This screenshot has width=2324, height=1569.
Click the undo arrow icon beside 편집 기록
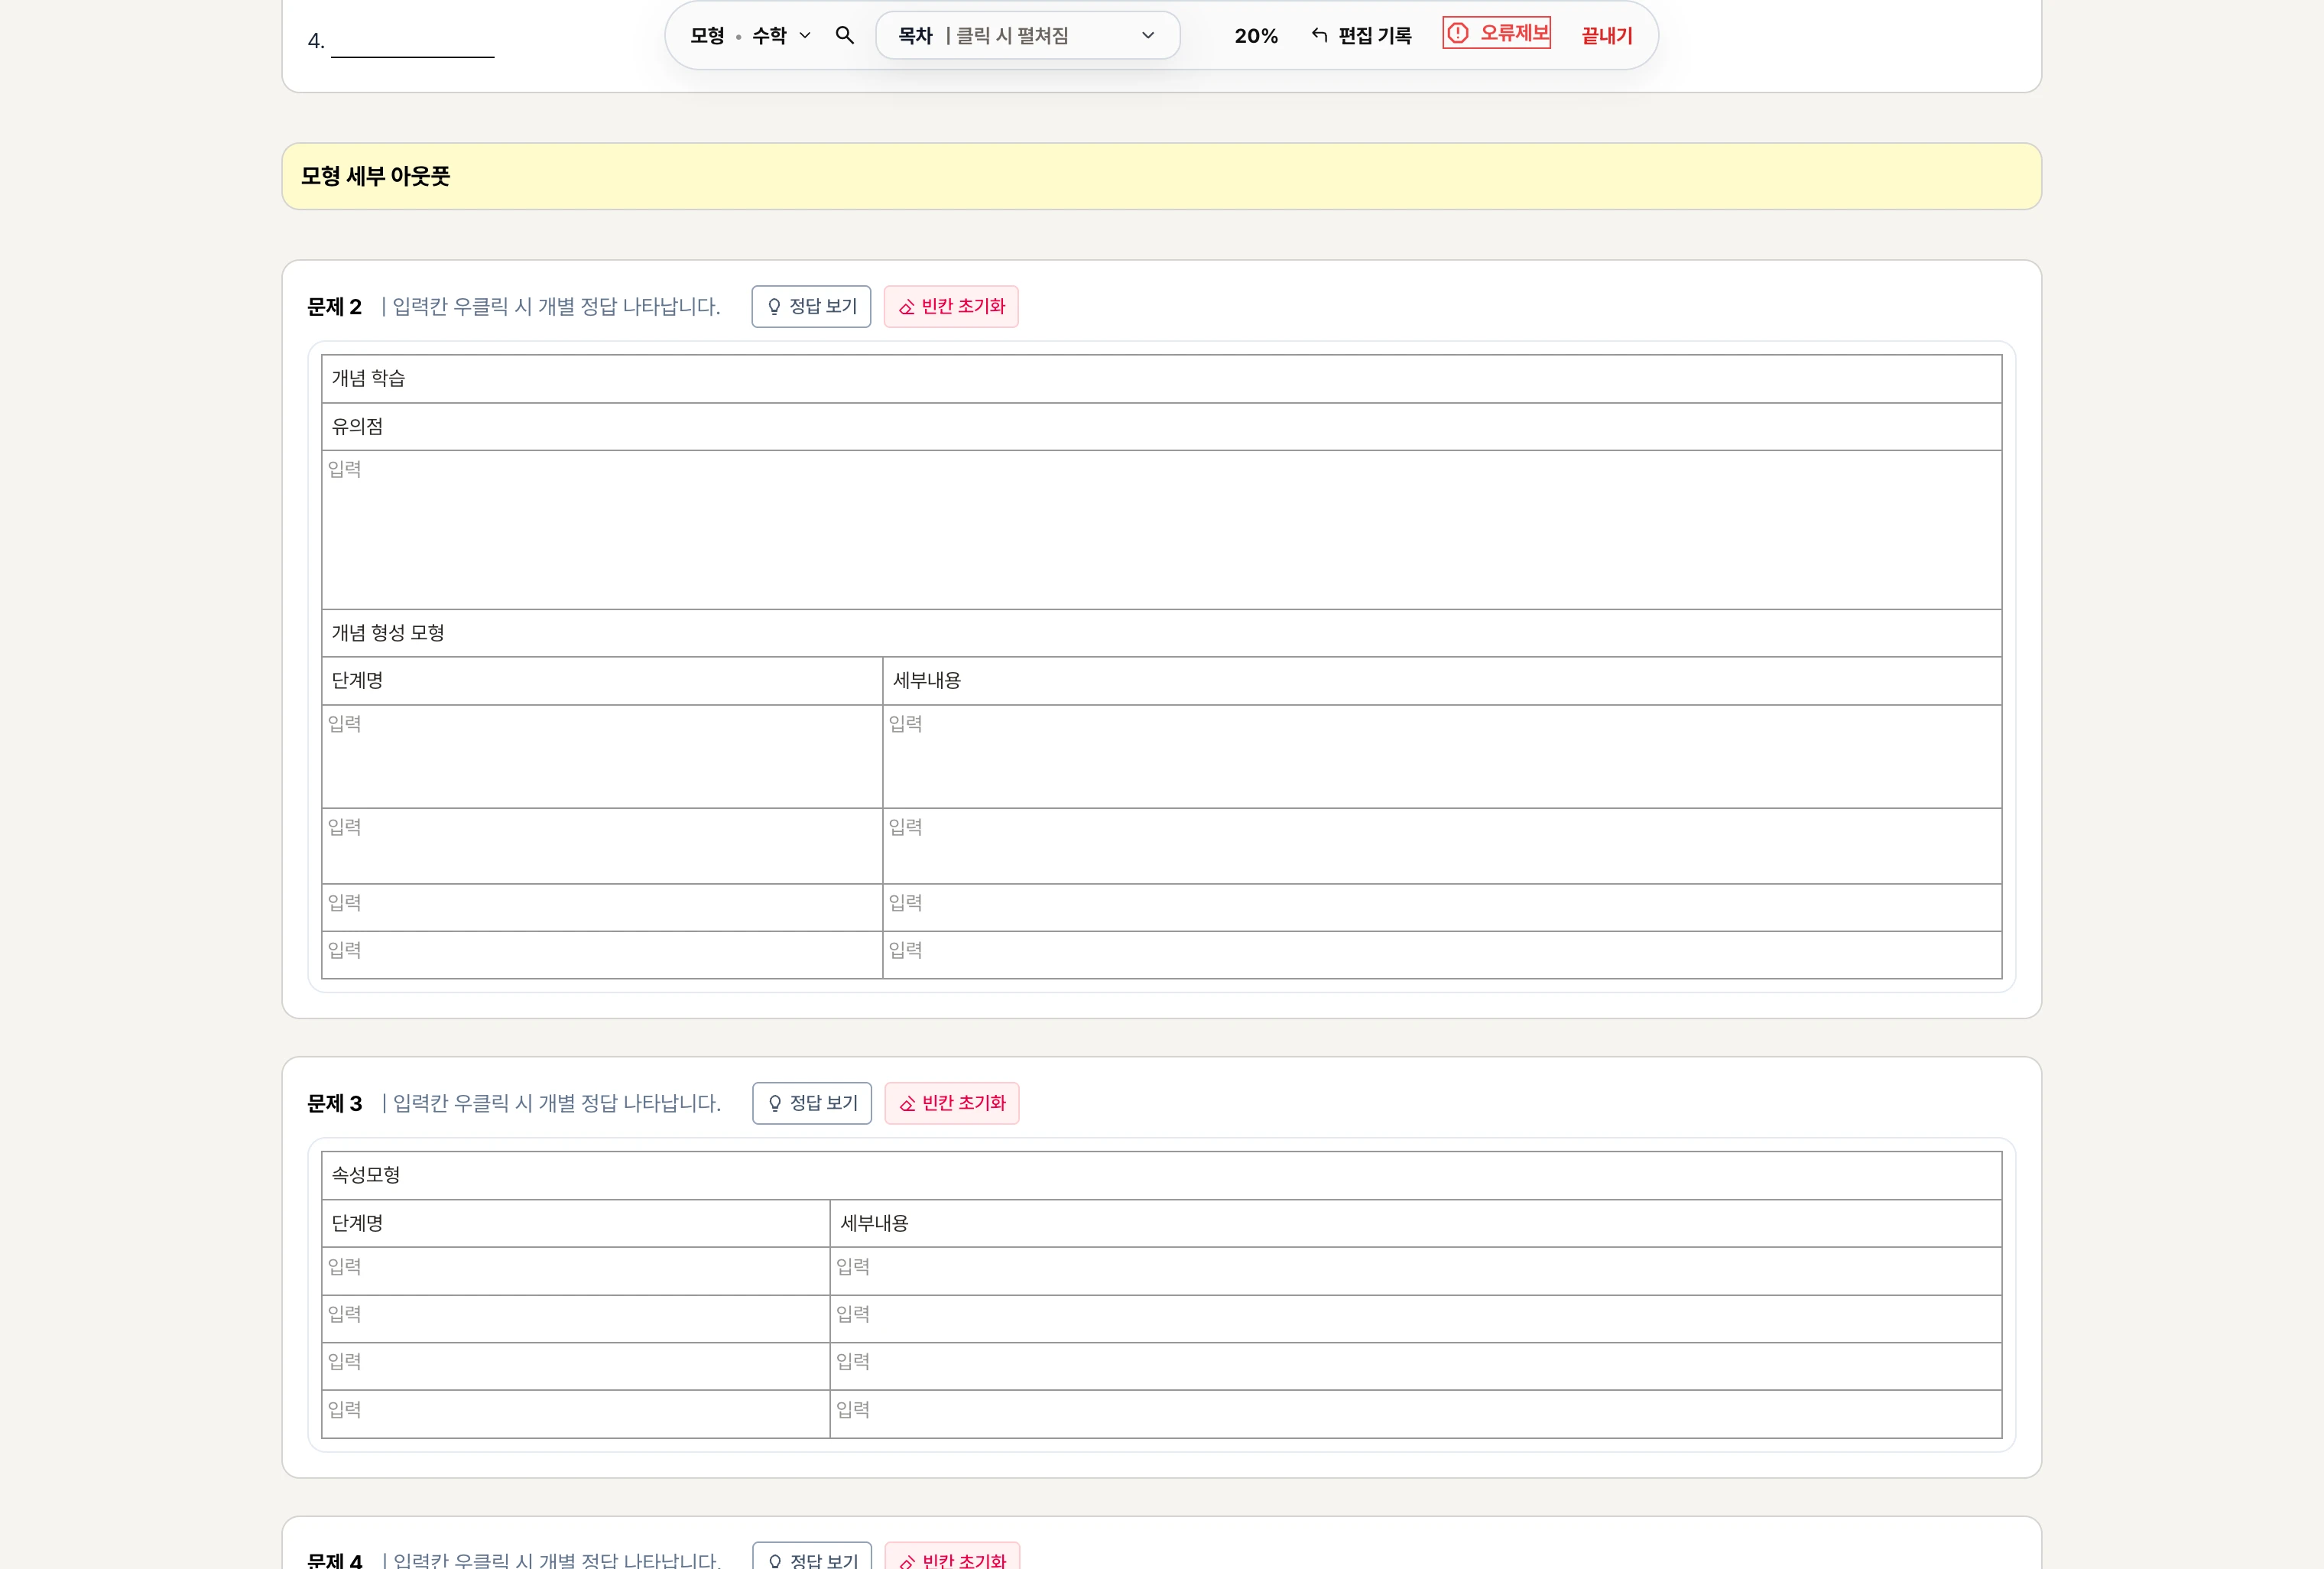tap(1319, 36)
